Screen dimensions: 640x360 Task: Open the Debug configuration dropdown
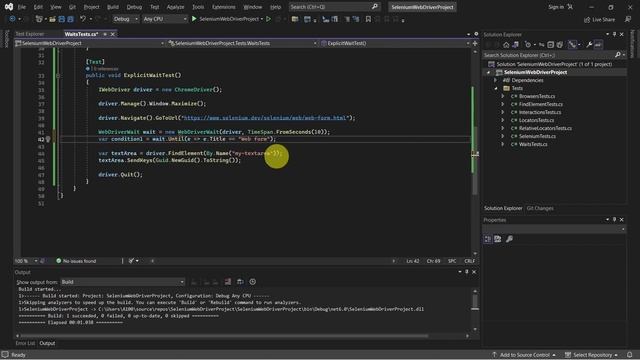tap(125, 19)
